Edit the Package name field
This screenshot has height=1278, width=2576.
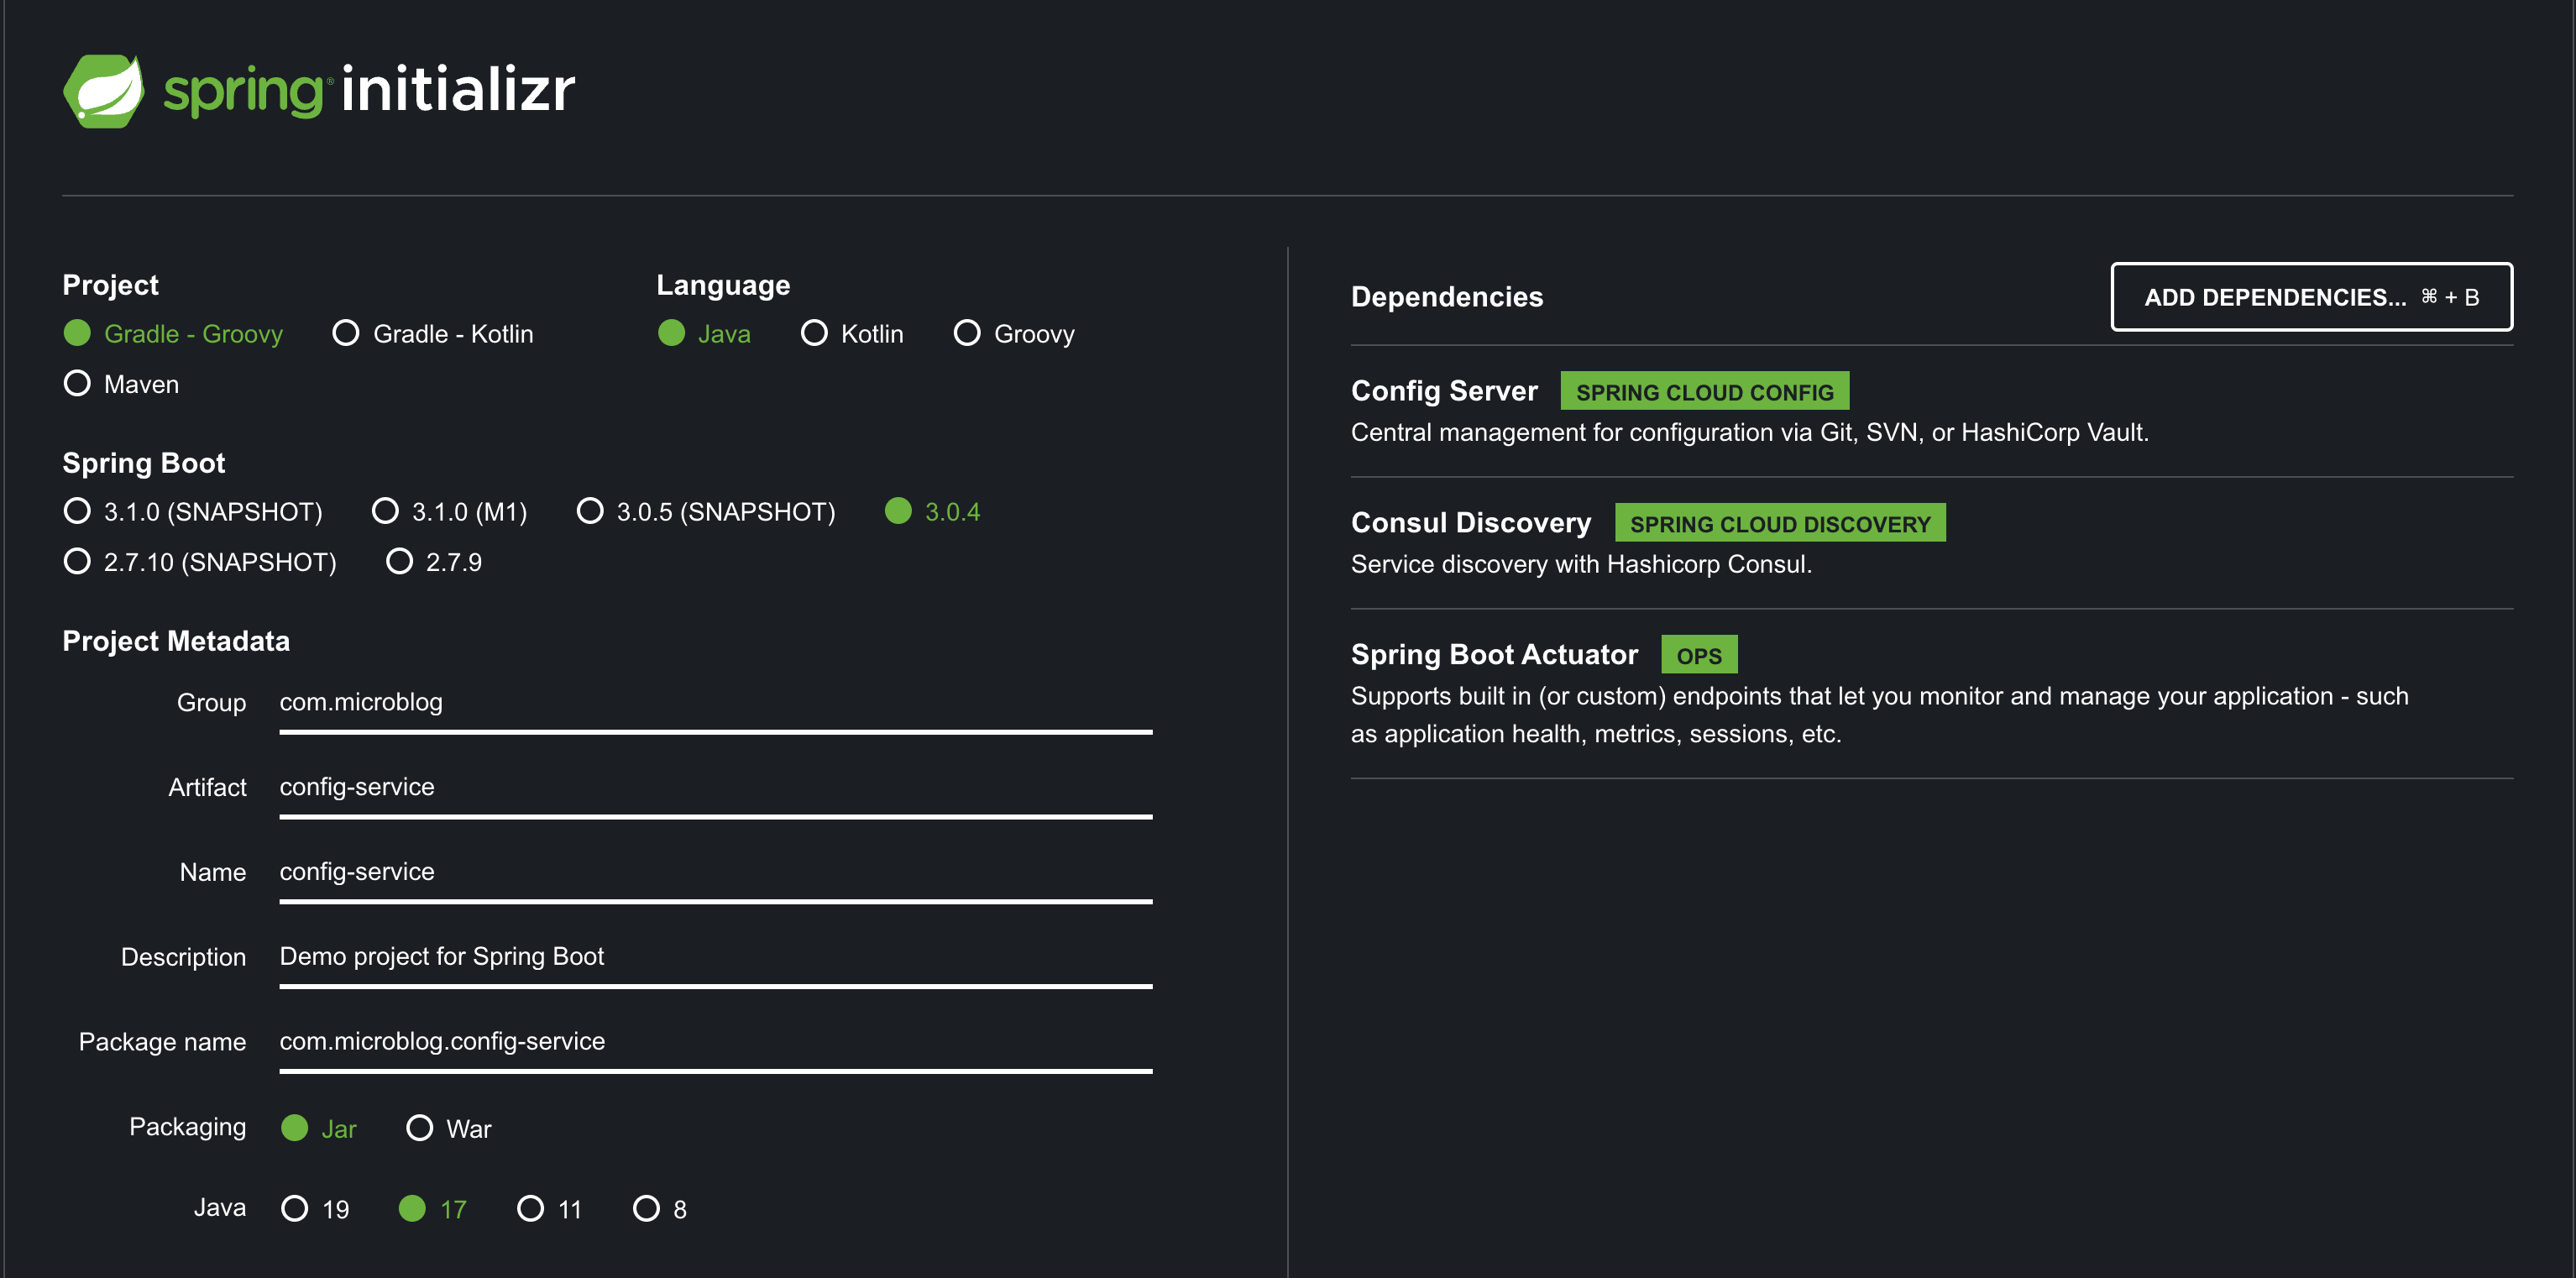715,1041
